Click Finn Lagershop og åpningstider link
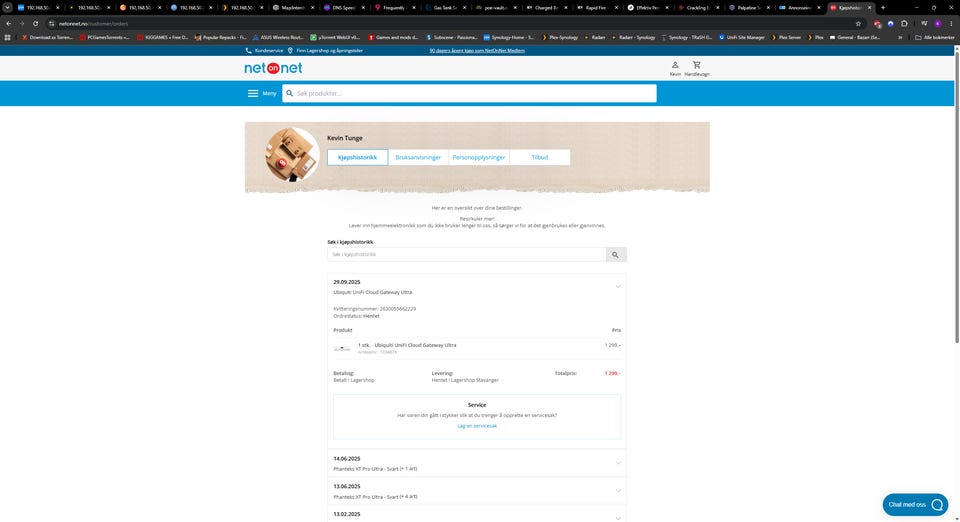The height and width of the screenshot is (522, 960). click(329, 51)
